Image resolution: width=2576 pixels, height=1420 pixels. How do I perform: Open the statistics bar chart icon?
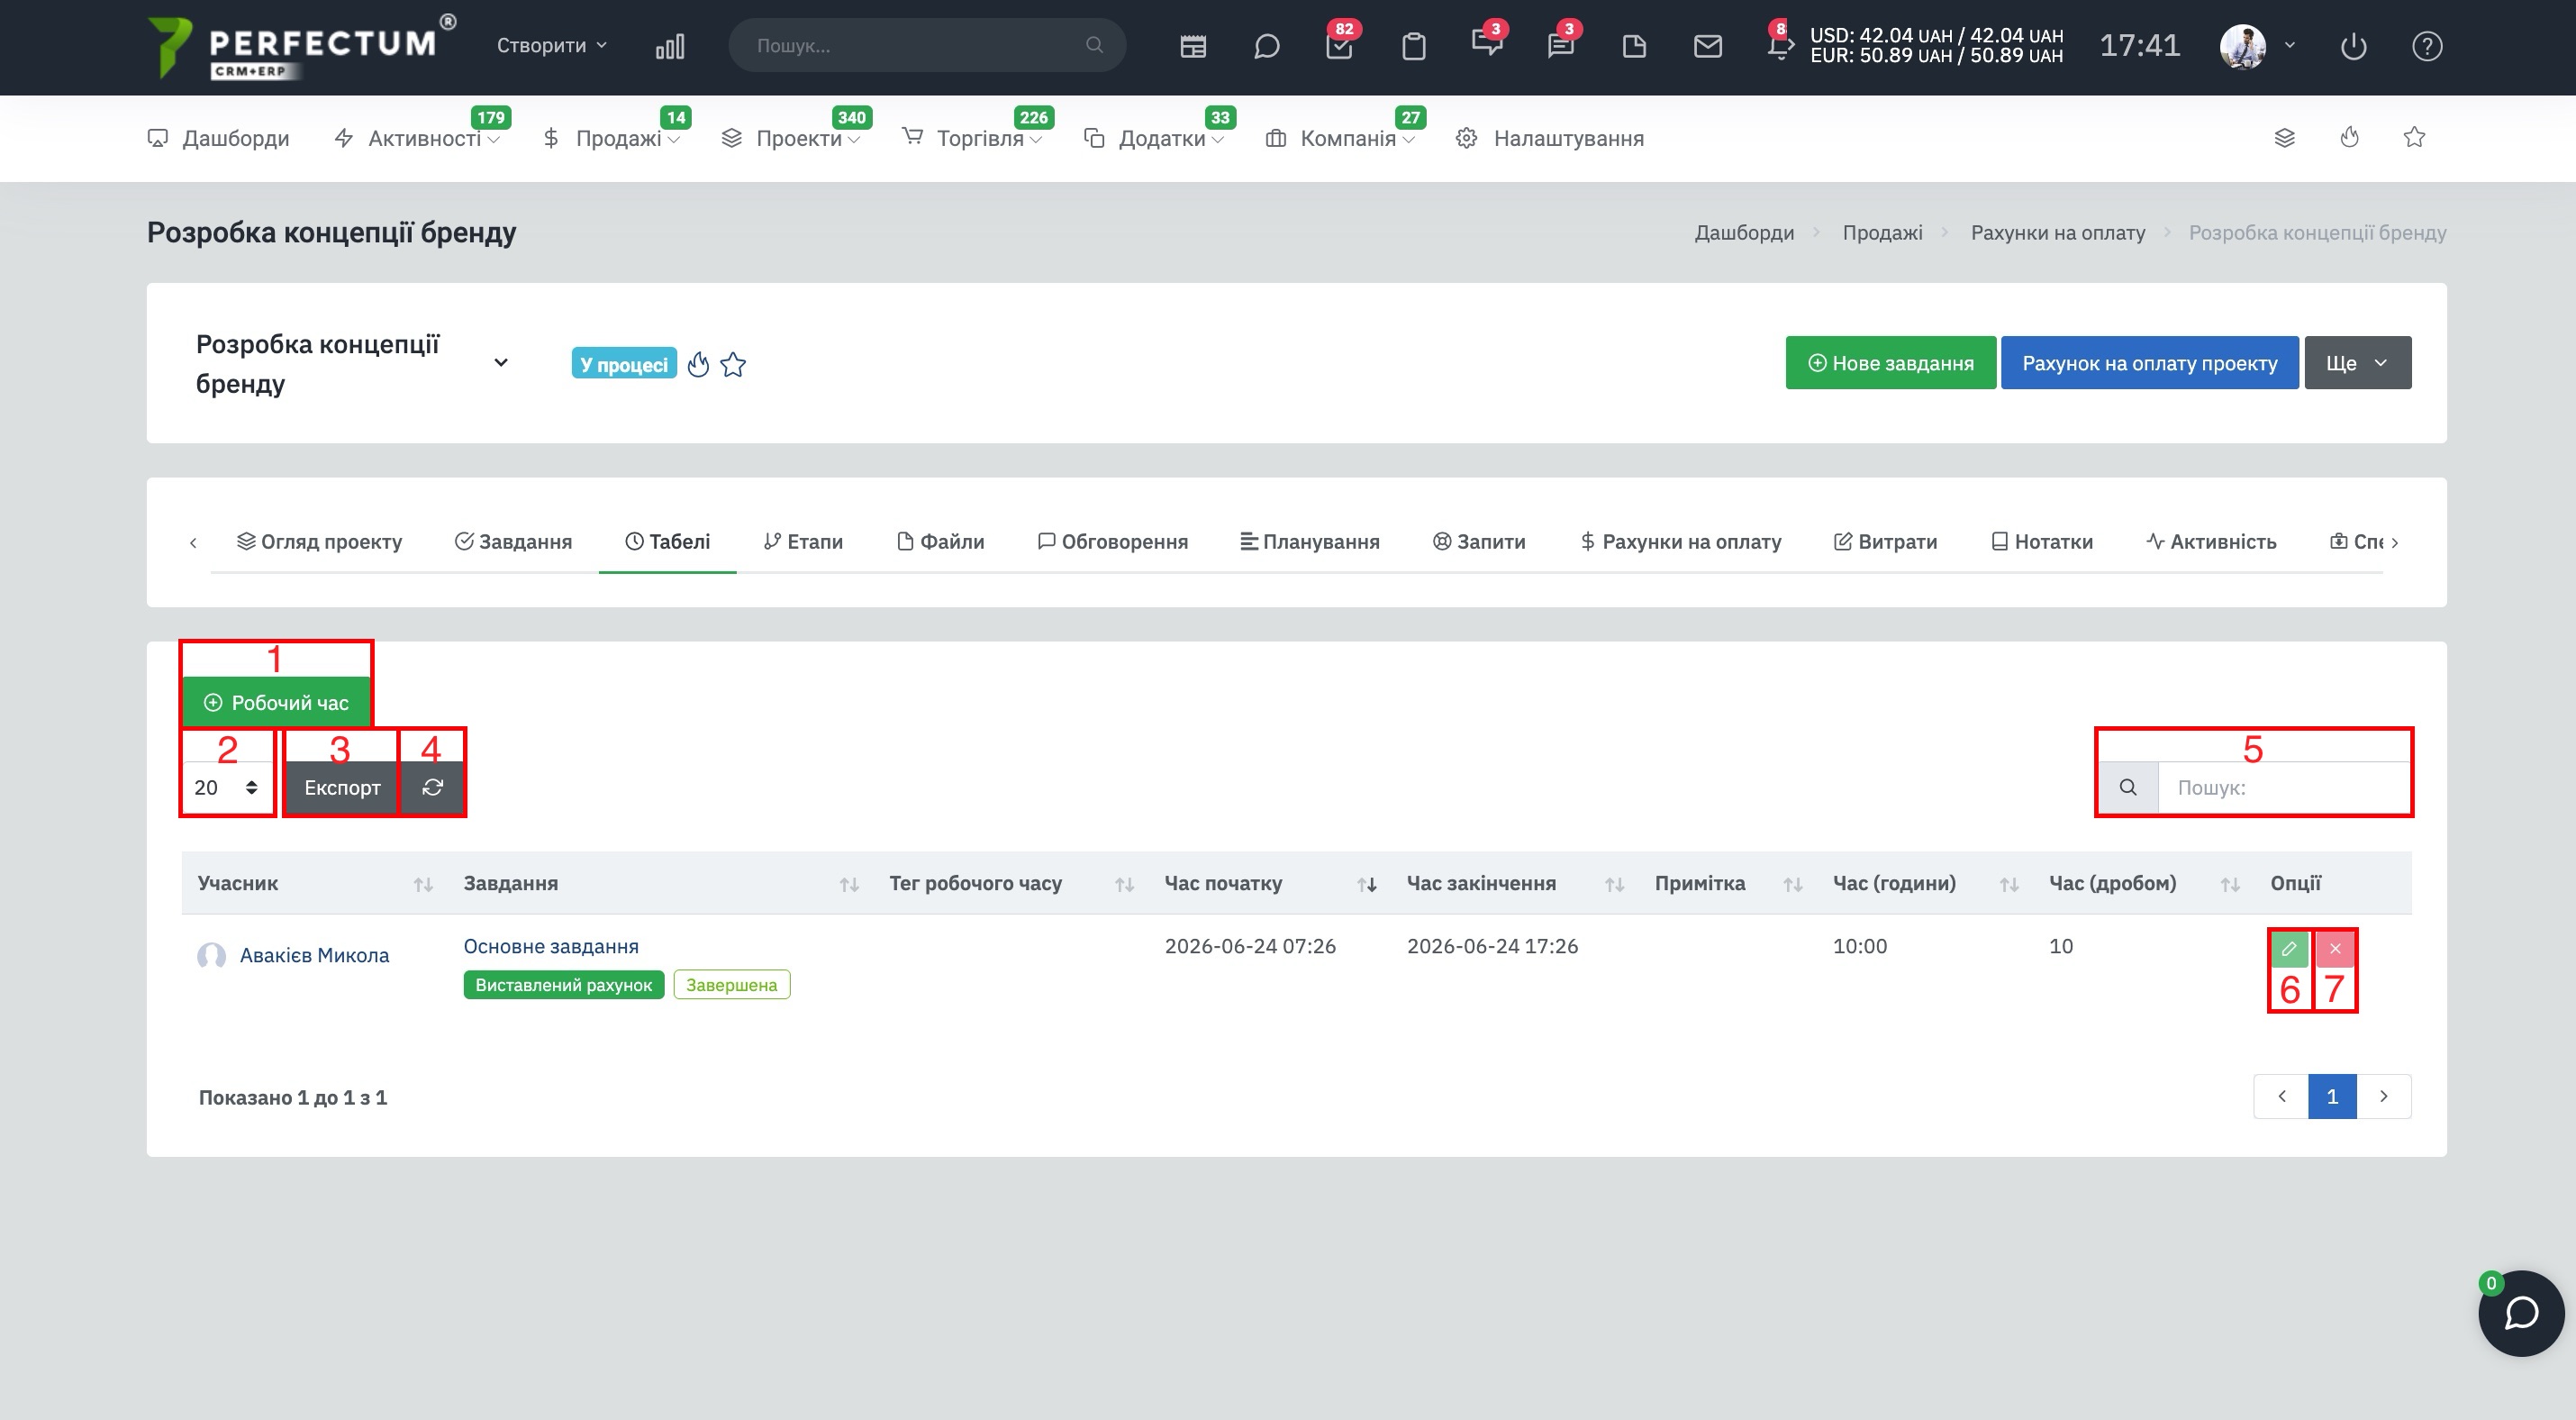[670, 46]
